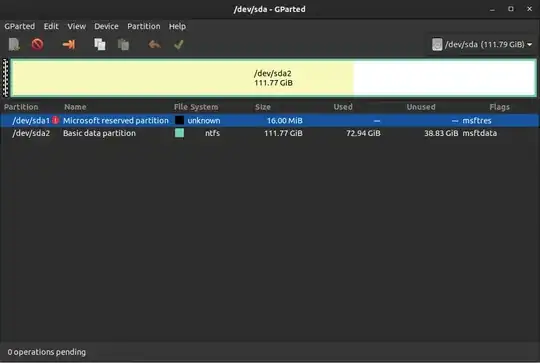Viewport: 540px width, 363px height.
Task: Click the disk icon in the device selector
Action: [437, 44]
